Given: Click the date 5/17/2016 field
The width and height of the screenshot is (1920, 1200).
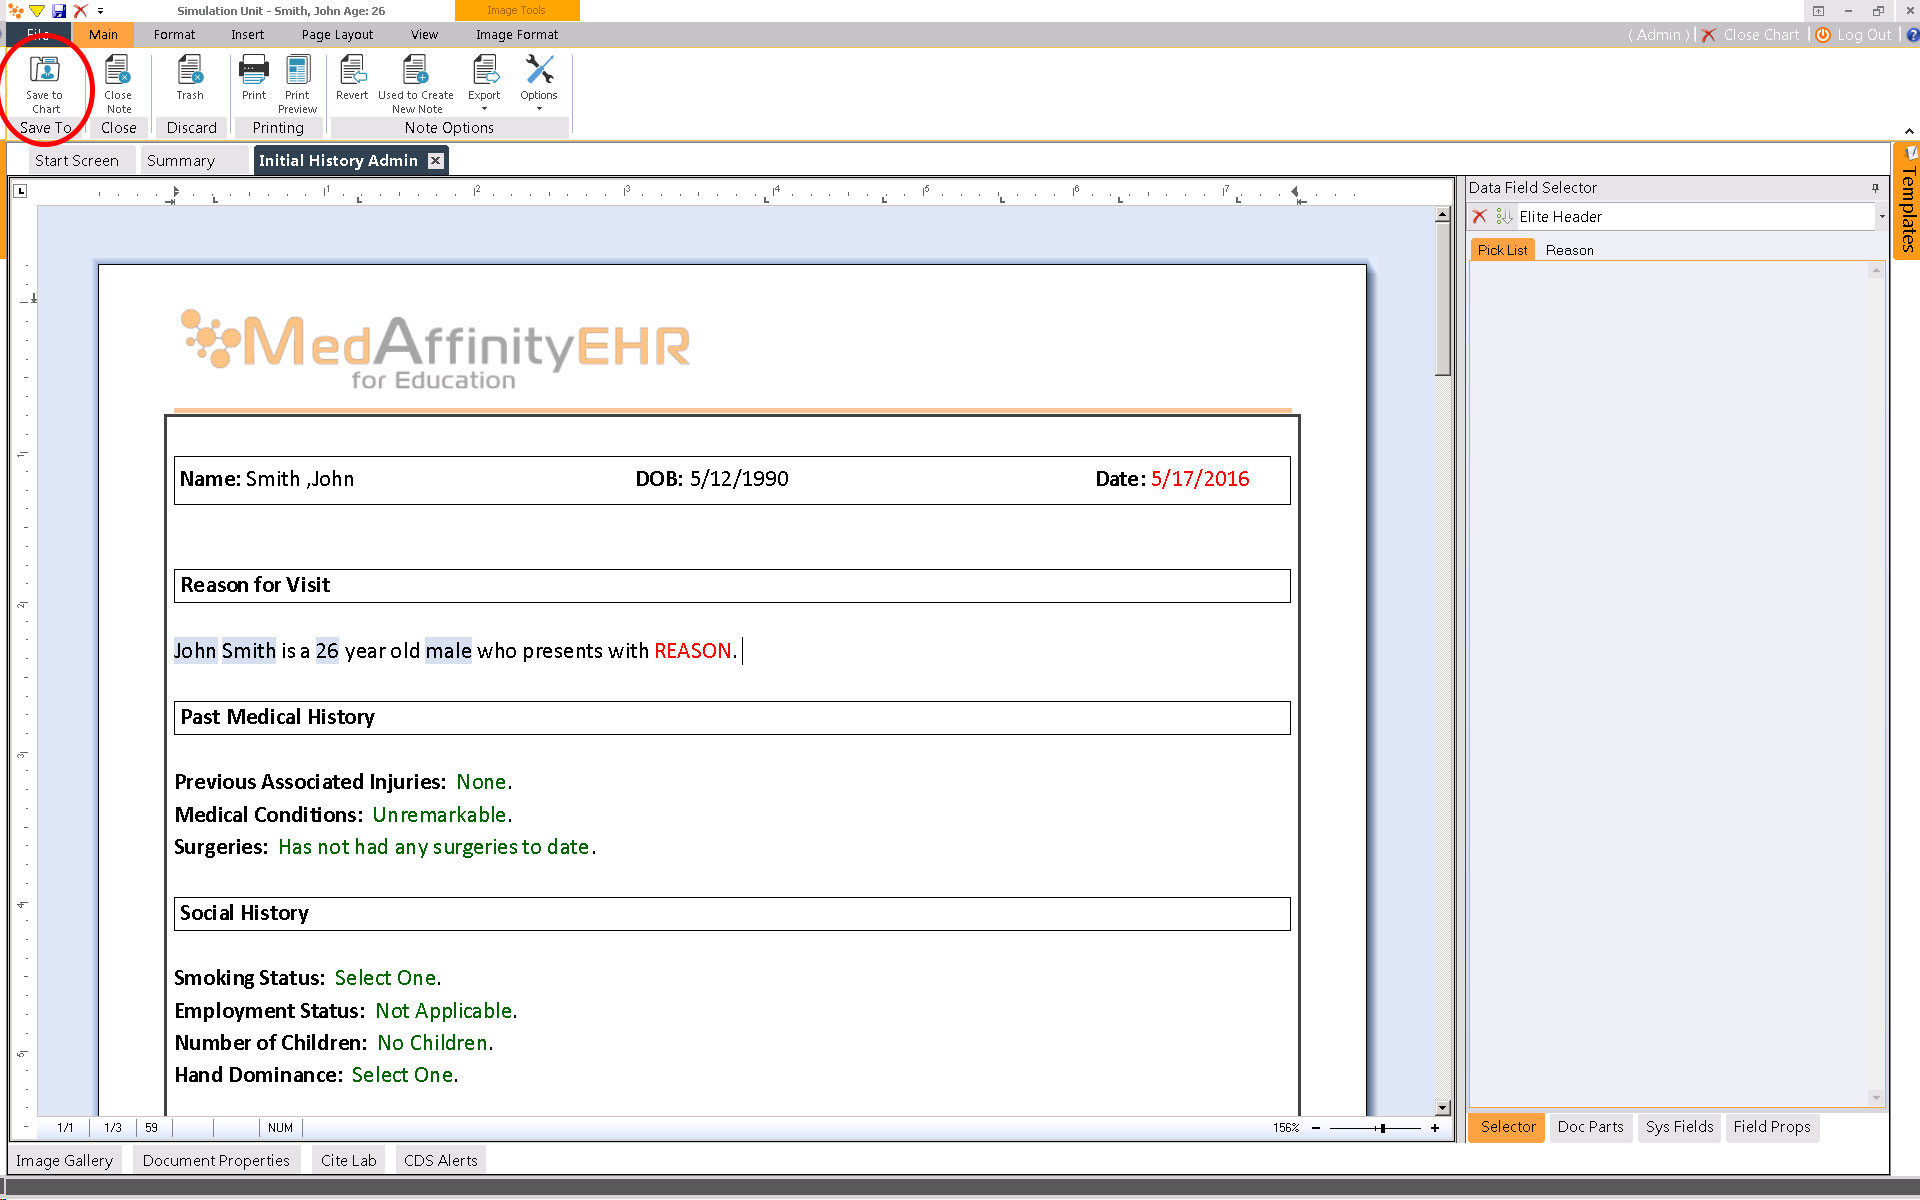Looking at the screenshot, I should pos(1200,479).
